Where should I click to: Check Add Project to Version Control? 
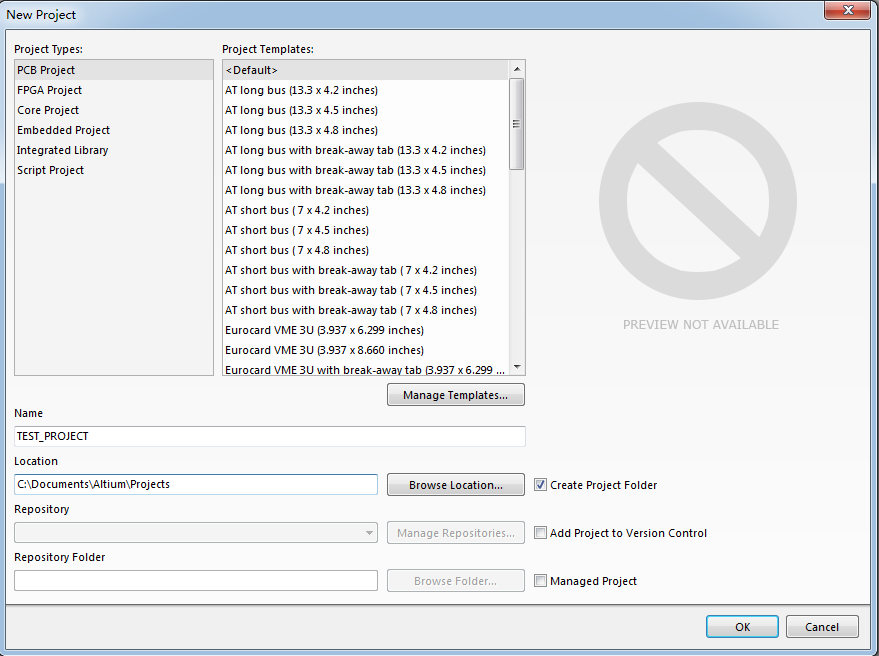click(x=541, y=533)
